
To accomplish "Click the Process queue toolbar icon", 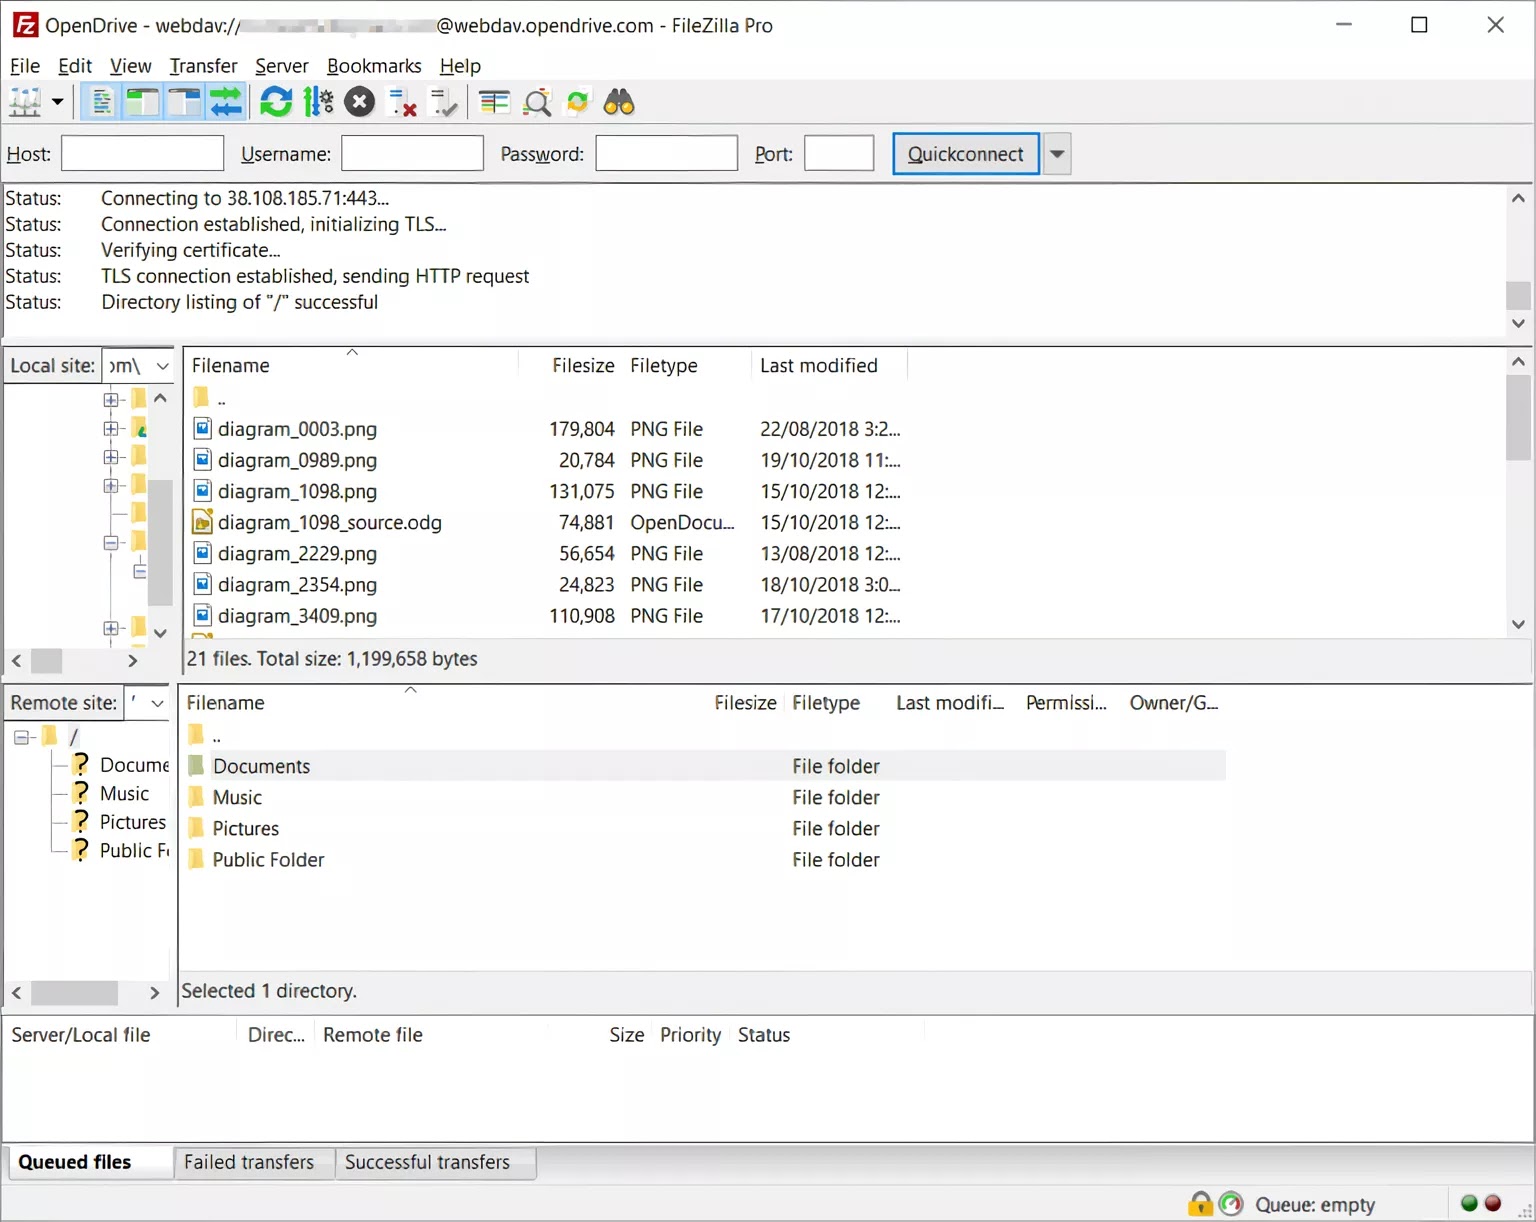I will 318,102.
